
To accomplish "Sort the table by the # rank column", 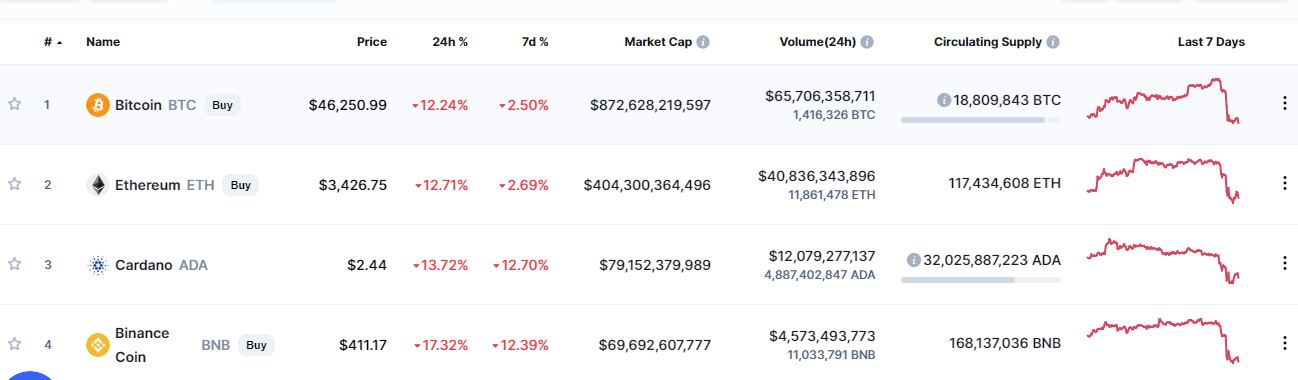I will [52, 42].
